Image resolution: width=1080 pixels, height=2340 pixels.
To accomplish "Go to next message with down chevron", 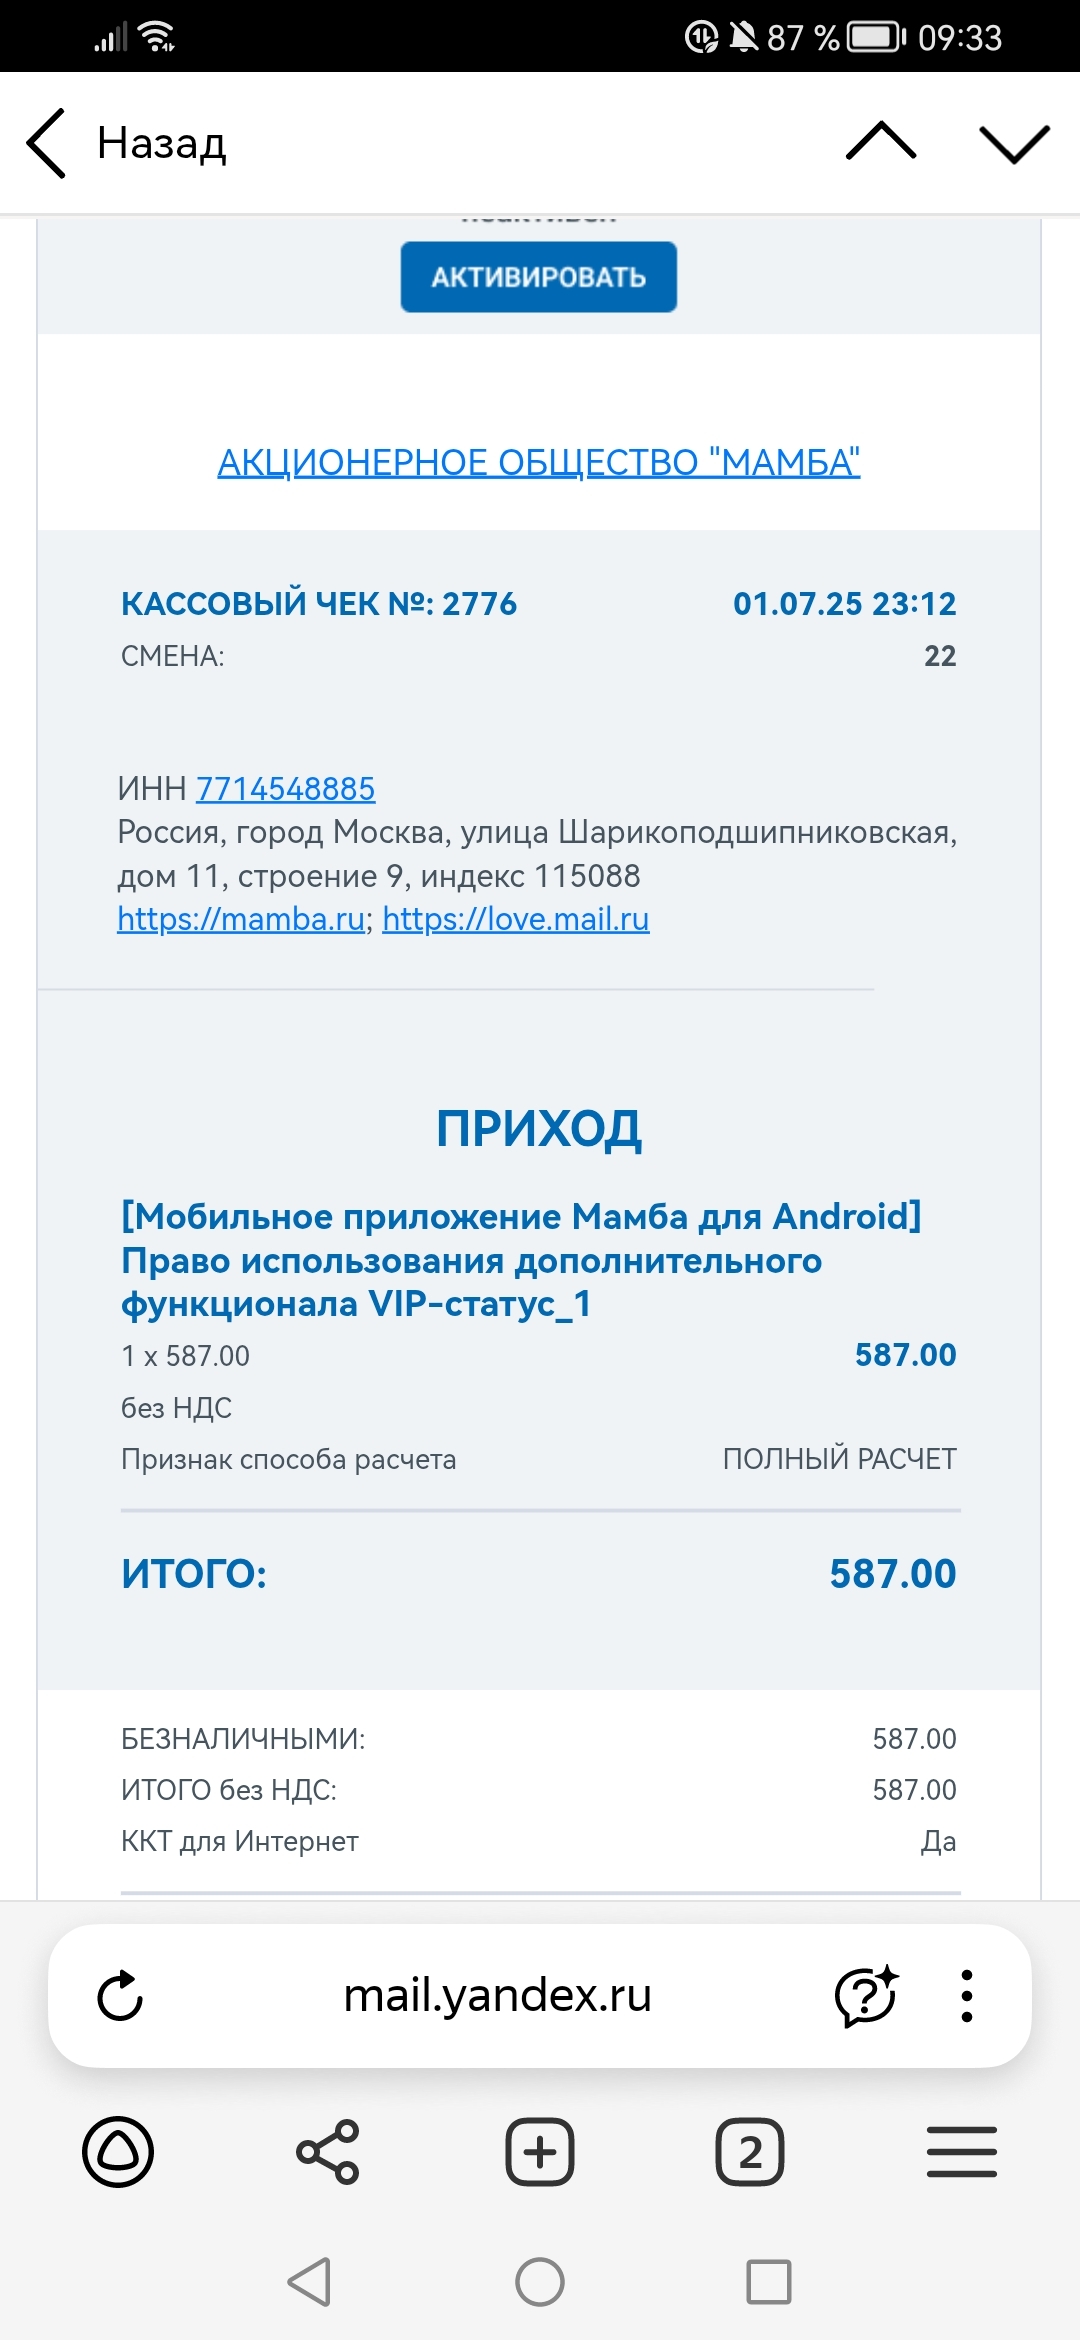I will tap(1014, 143).
